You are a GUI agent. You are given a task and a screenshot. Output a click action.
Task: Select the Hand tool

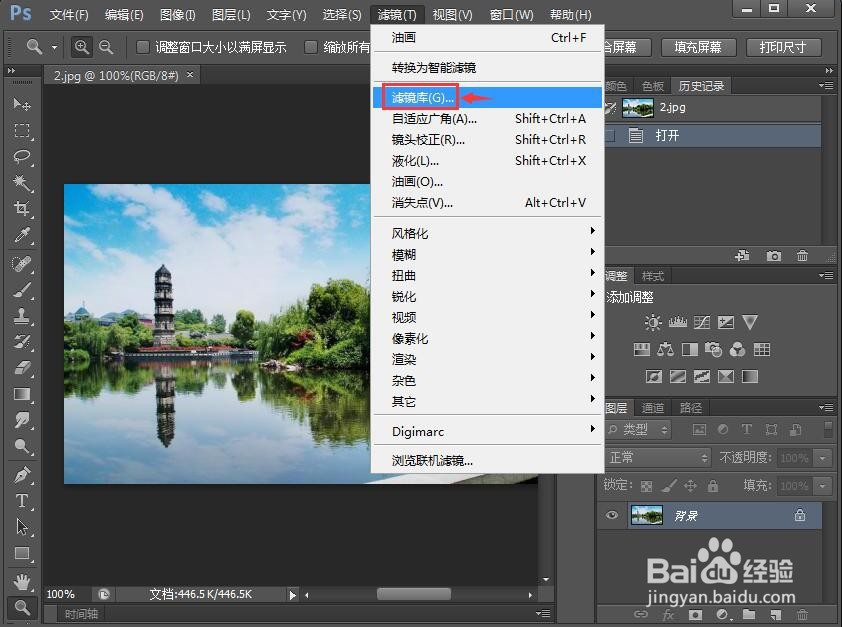[23, 581]
